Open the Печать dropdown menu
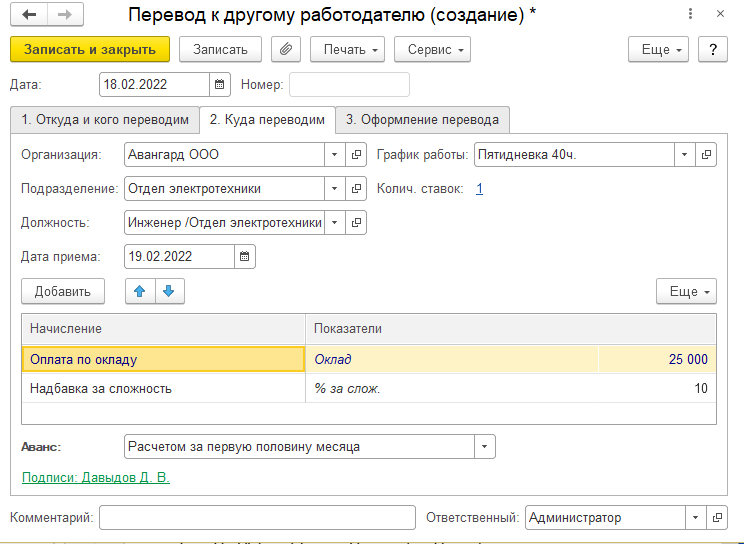 [347, 49]
